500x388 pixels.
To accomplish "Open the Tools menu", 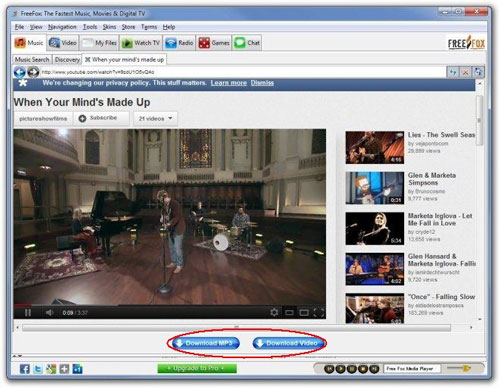I will pos(90,27).
